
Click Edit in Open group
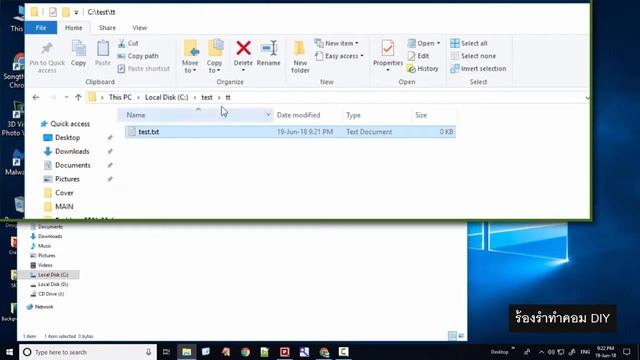pyautogui.click(x=418, y=56)
